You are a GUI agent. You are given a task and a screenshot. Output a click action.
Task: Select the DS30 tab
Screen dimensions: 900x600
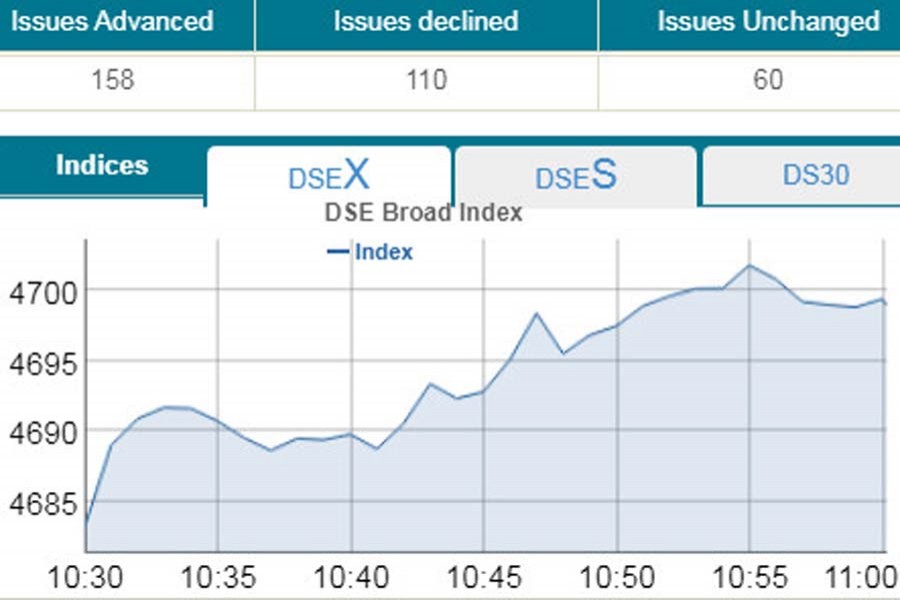pos(815,175)
